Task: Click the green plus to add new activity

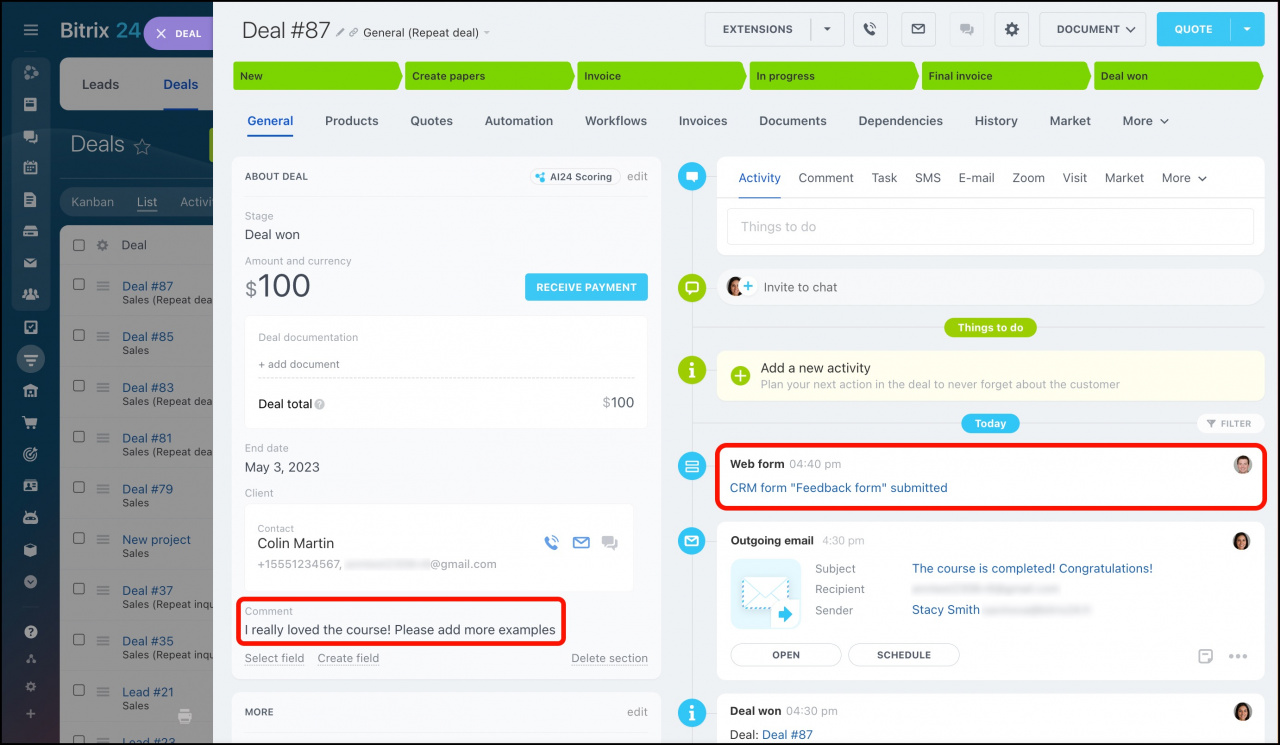Action: (x=740, y=376)
